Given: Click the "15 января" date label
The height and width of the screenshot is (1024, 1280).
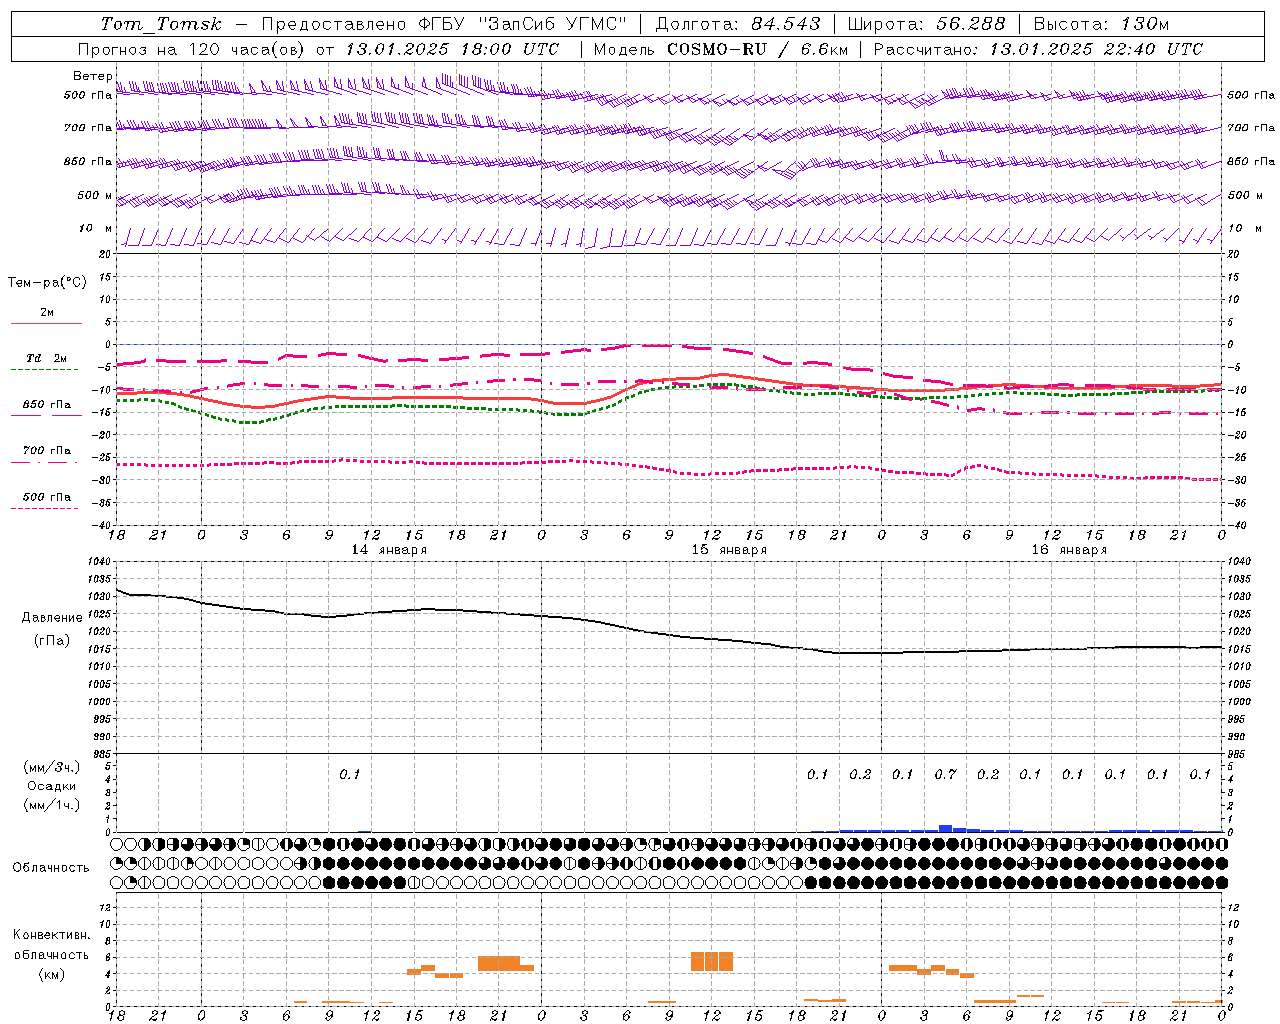Looking at the screenshot, I should pos(729,550).
